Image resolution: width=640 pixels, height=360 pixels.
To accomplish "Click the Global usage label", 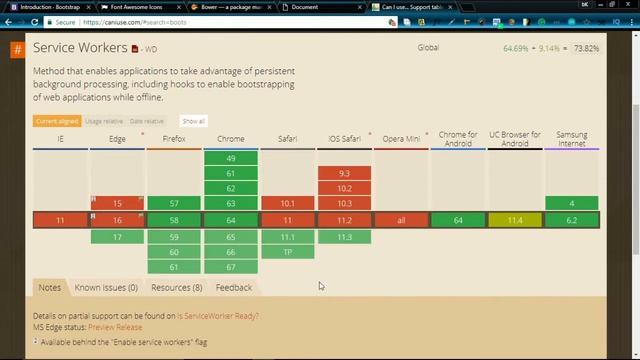I will [x=428, y=48].
